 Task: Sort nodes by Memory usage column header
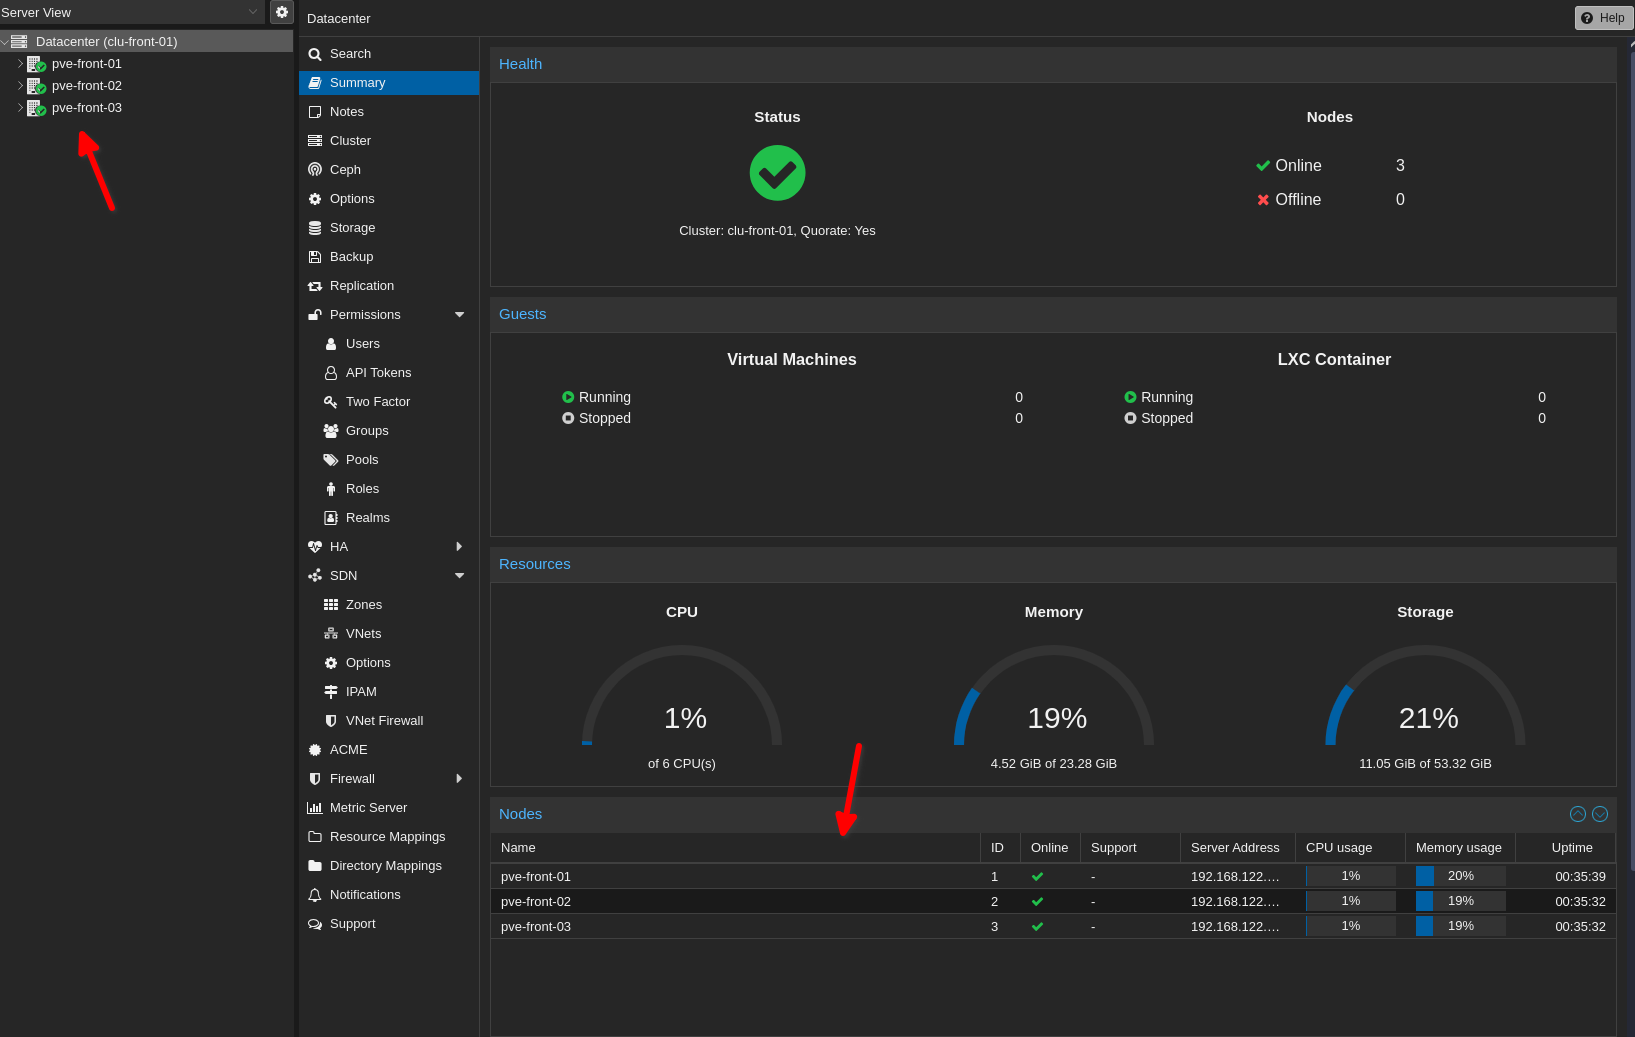[x=1458, y=848]
